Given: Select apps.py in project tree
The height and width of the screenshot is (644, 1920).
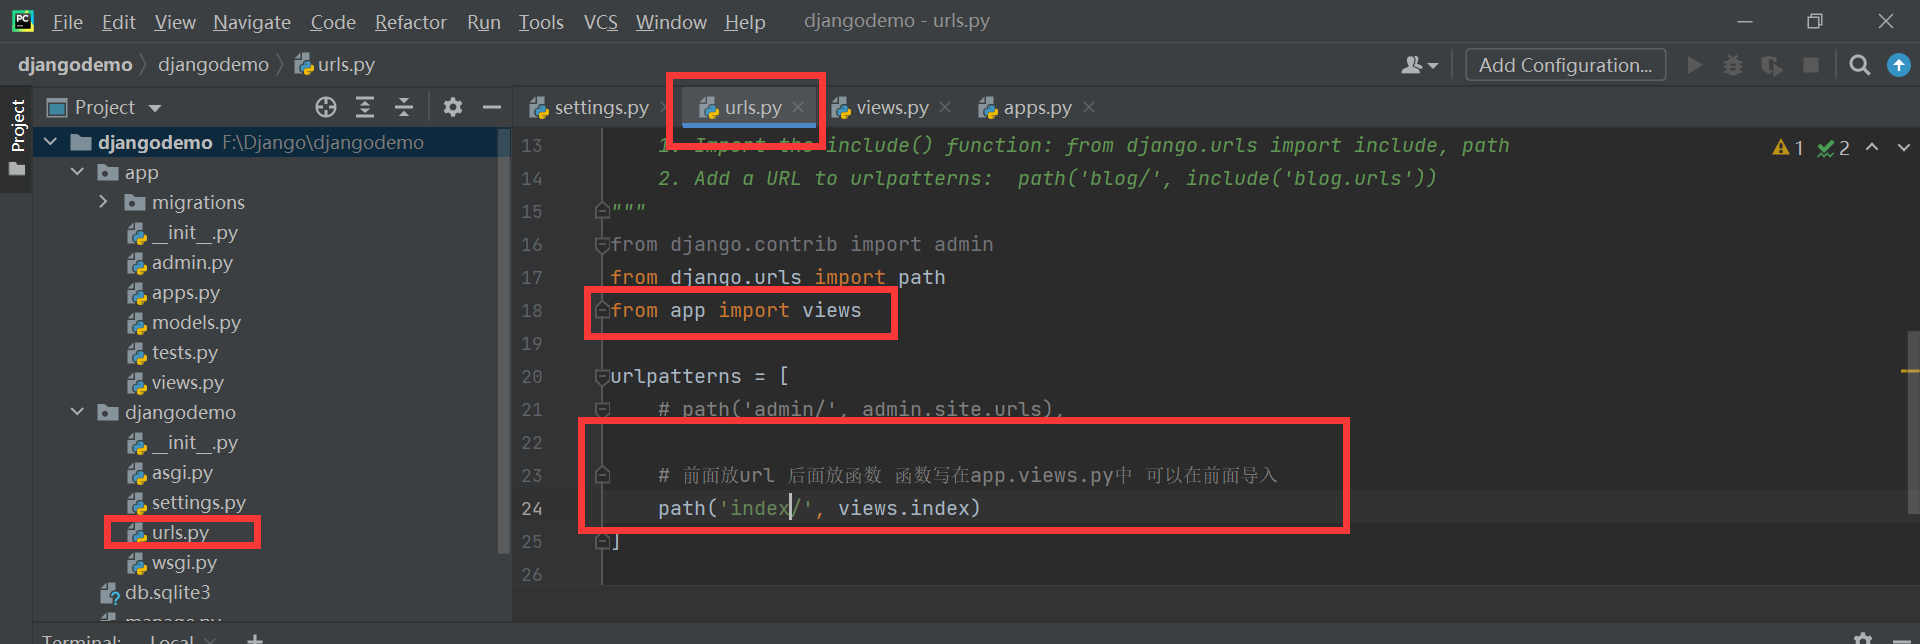Looking at the screenshot, I should pos(174,293).
